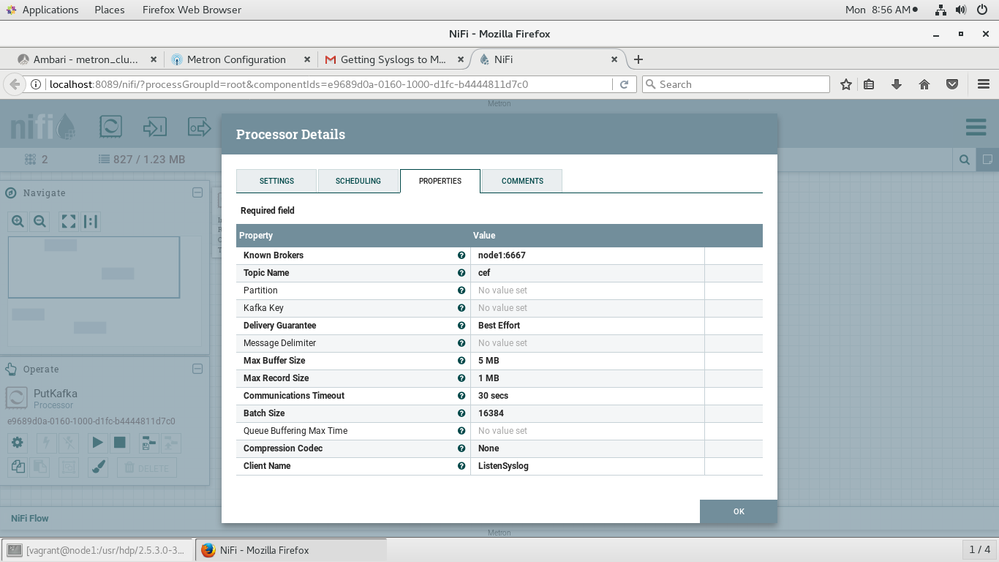Click the NiFi Flow breadcrumb link
The image size is (999, 562).
29,518
